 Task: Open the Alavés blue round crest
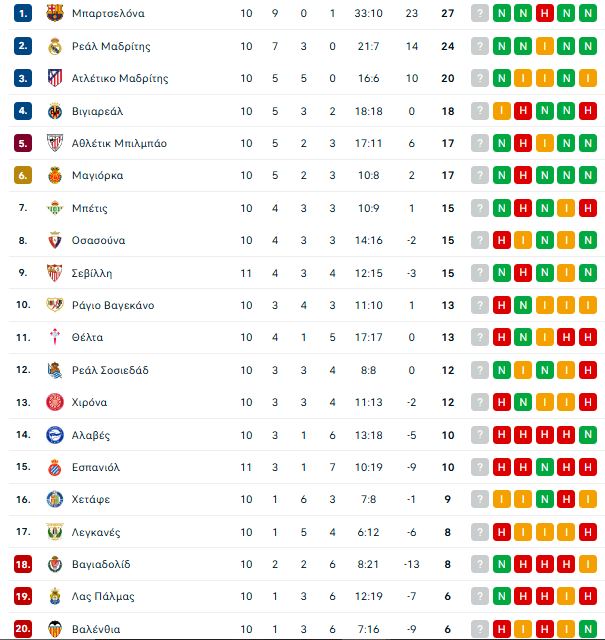click(x=55, y=435)
